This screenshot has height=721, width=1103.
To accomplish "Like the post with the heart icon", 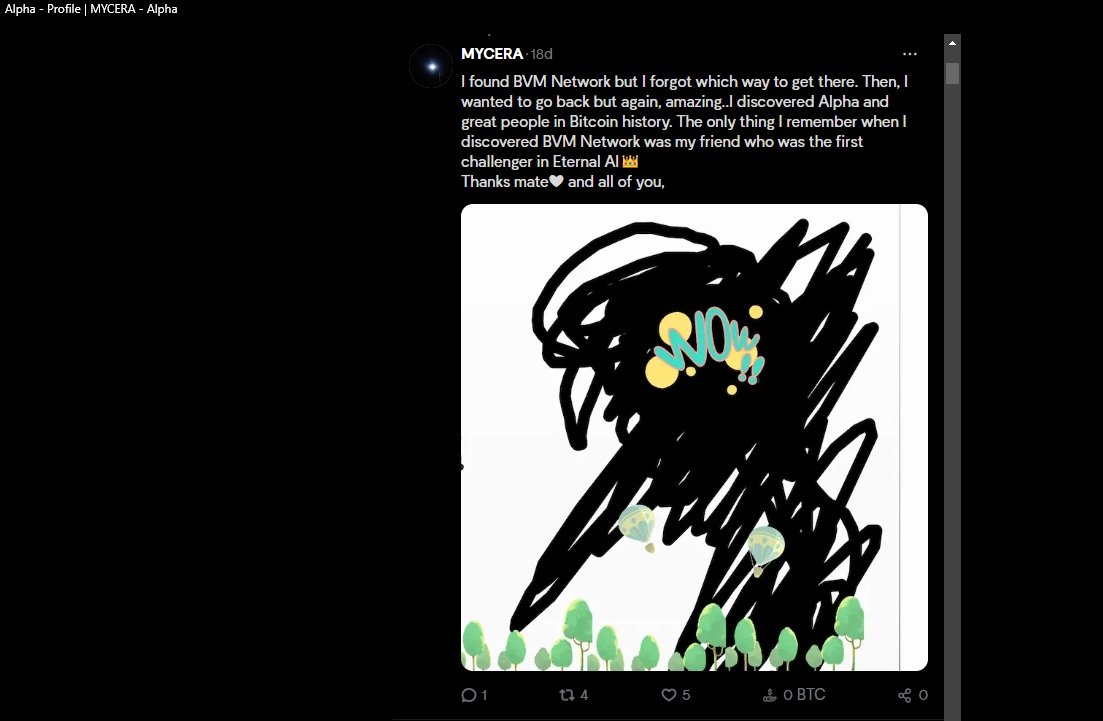I will coord(669,695).
